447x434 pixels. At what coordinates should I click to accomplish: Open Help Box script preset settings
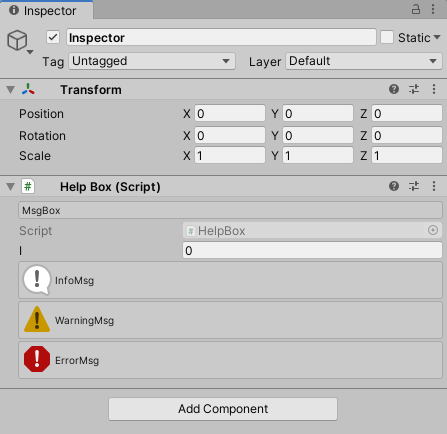(414, 186)
